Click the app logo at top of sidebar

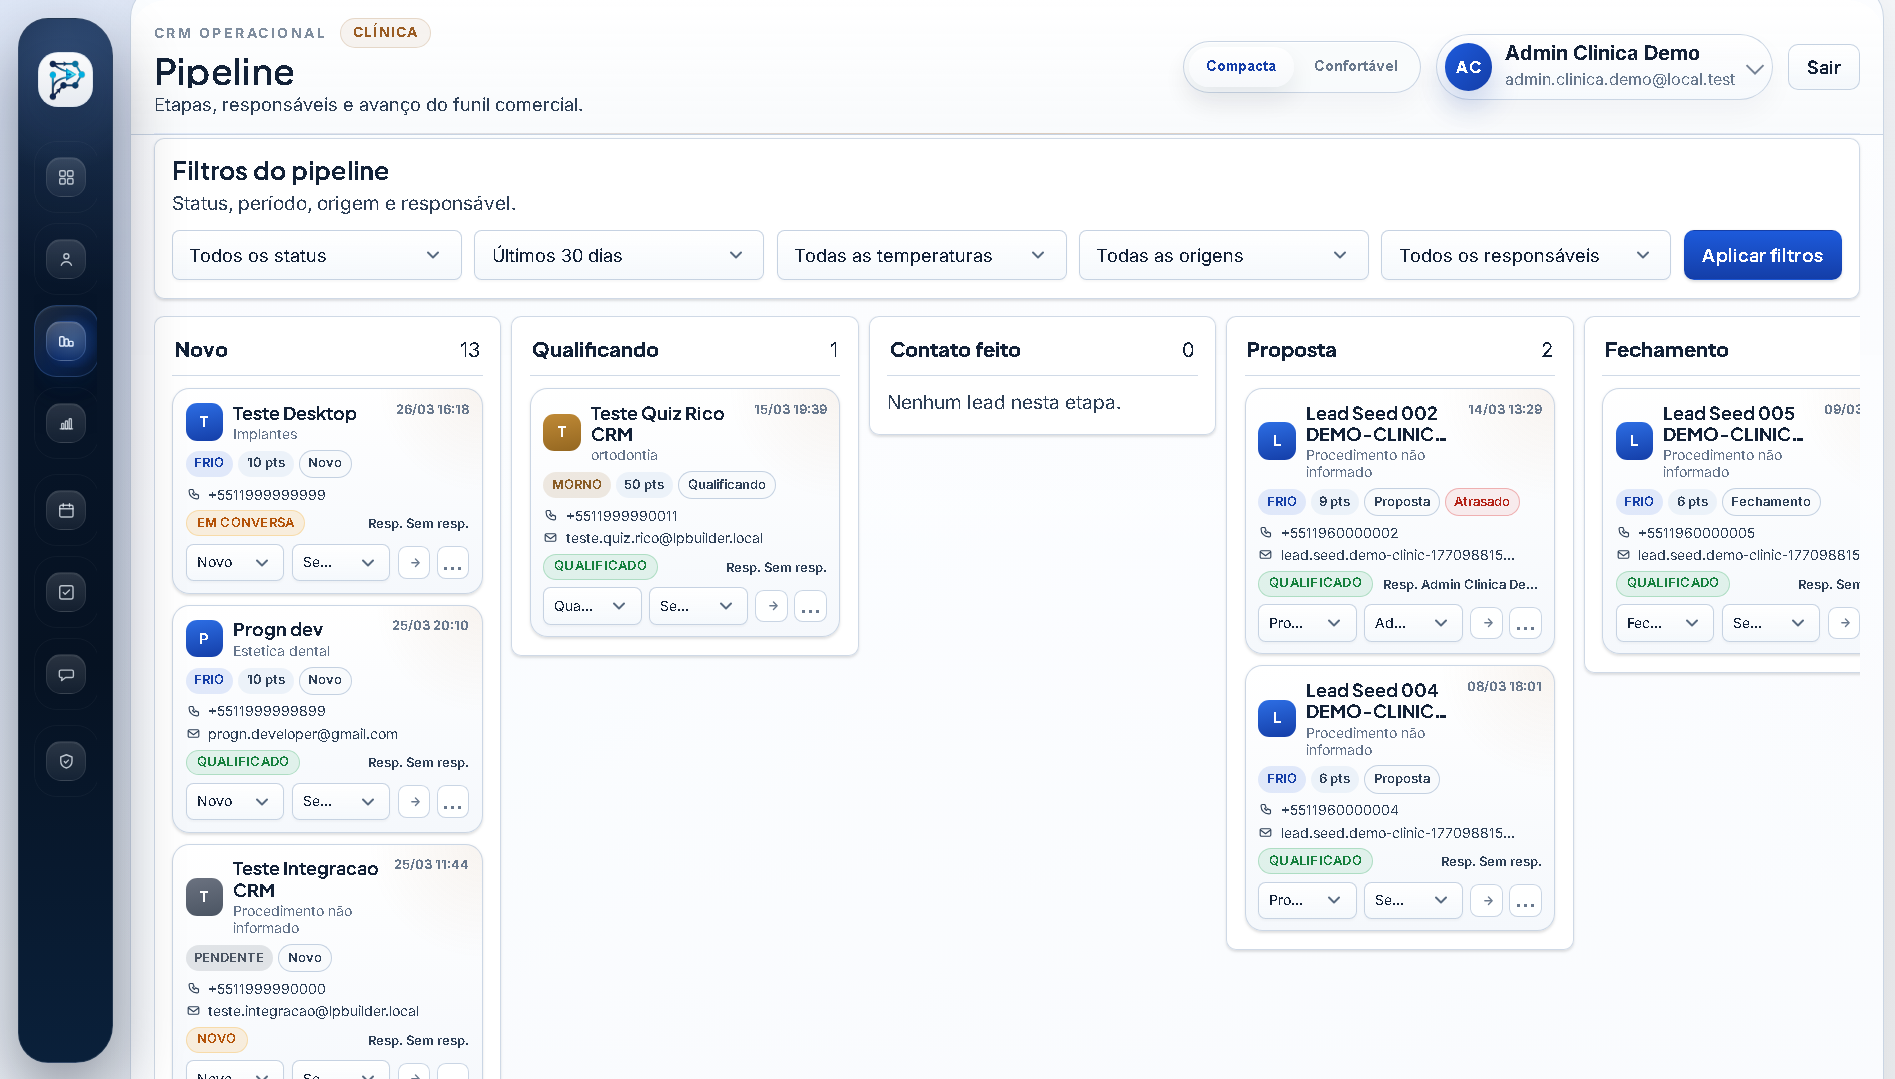click(66, 80)
